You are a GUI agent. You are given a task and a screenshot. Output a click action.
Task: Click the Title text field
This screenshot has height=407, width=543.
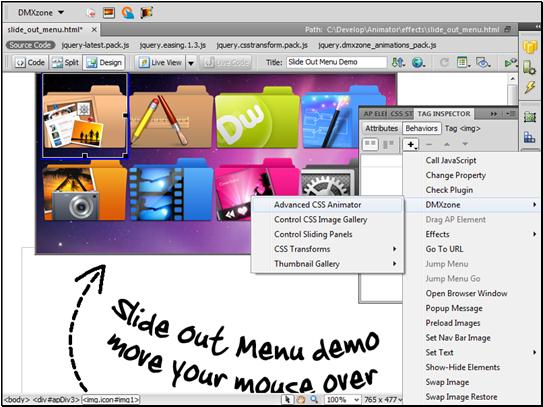[336, 62]
